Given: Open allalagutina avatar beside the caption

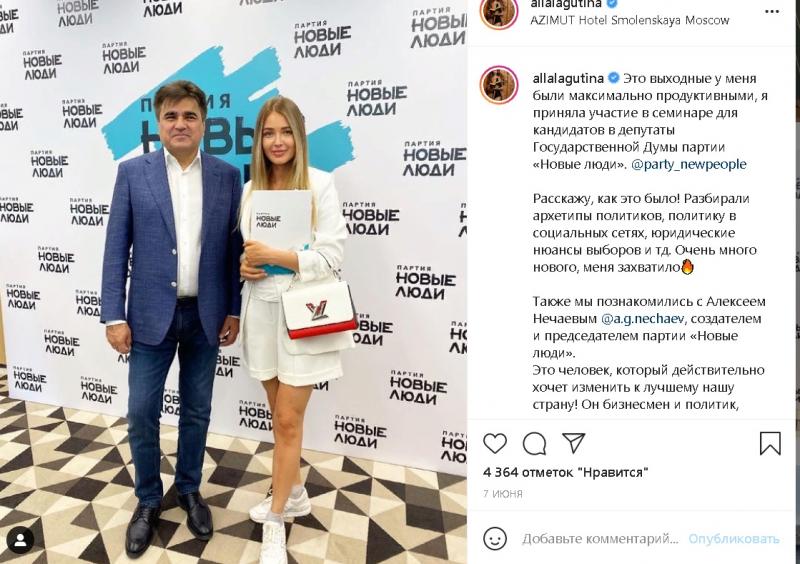Looking at the screenshot, I should 499,85.
